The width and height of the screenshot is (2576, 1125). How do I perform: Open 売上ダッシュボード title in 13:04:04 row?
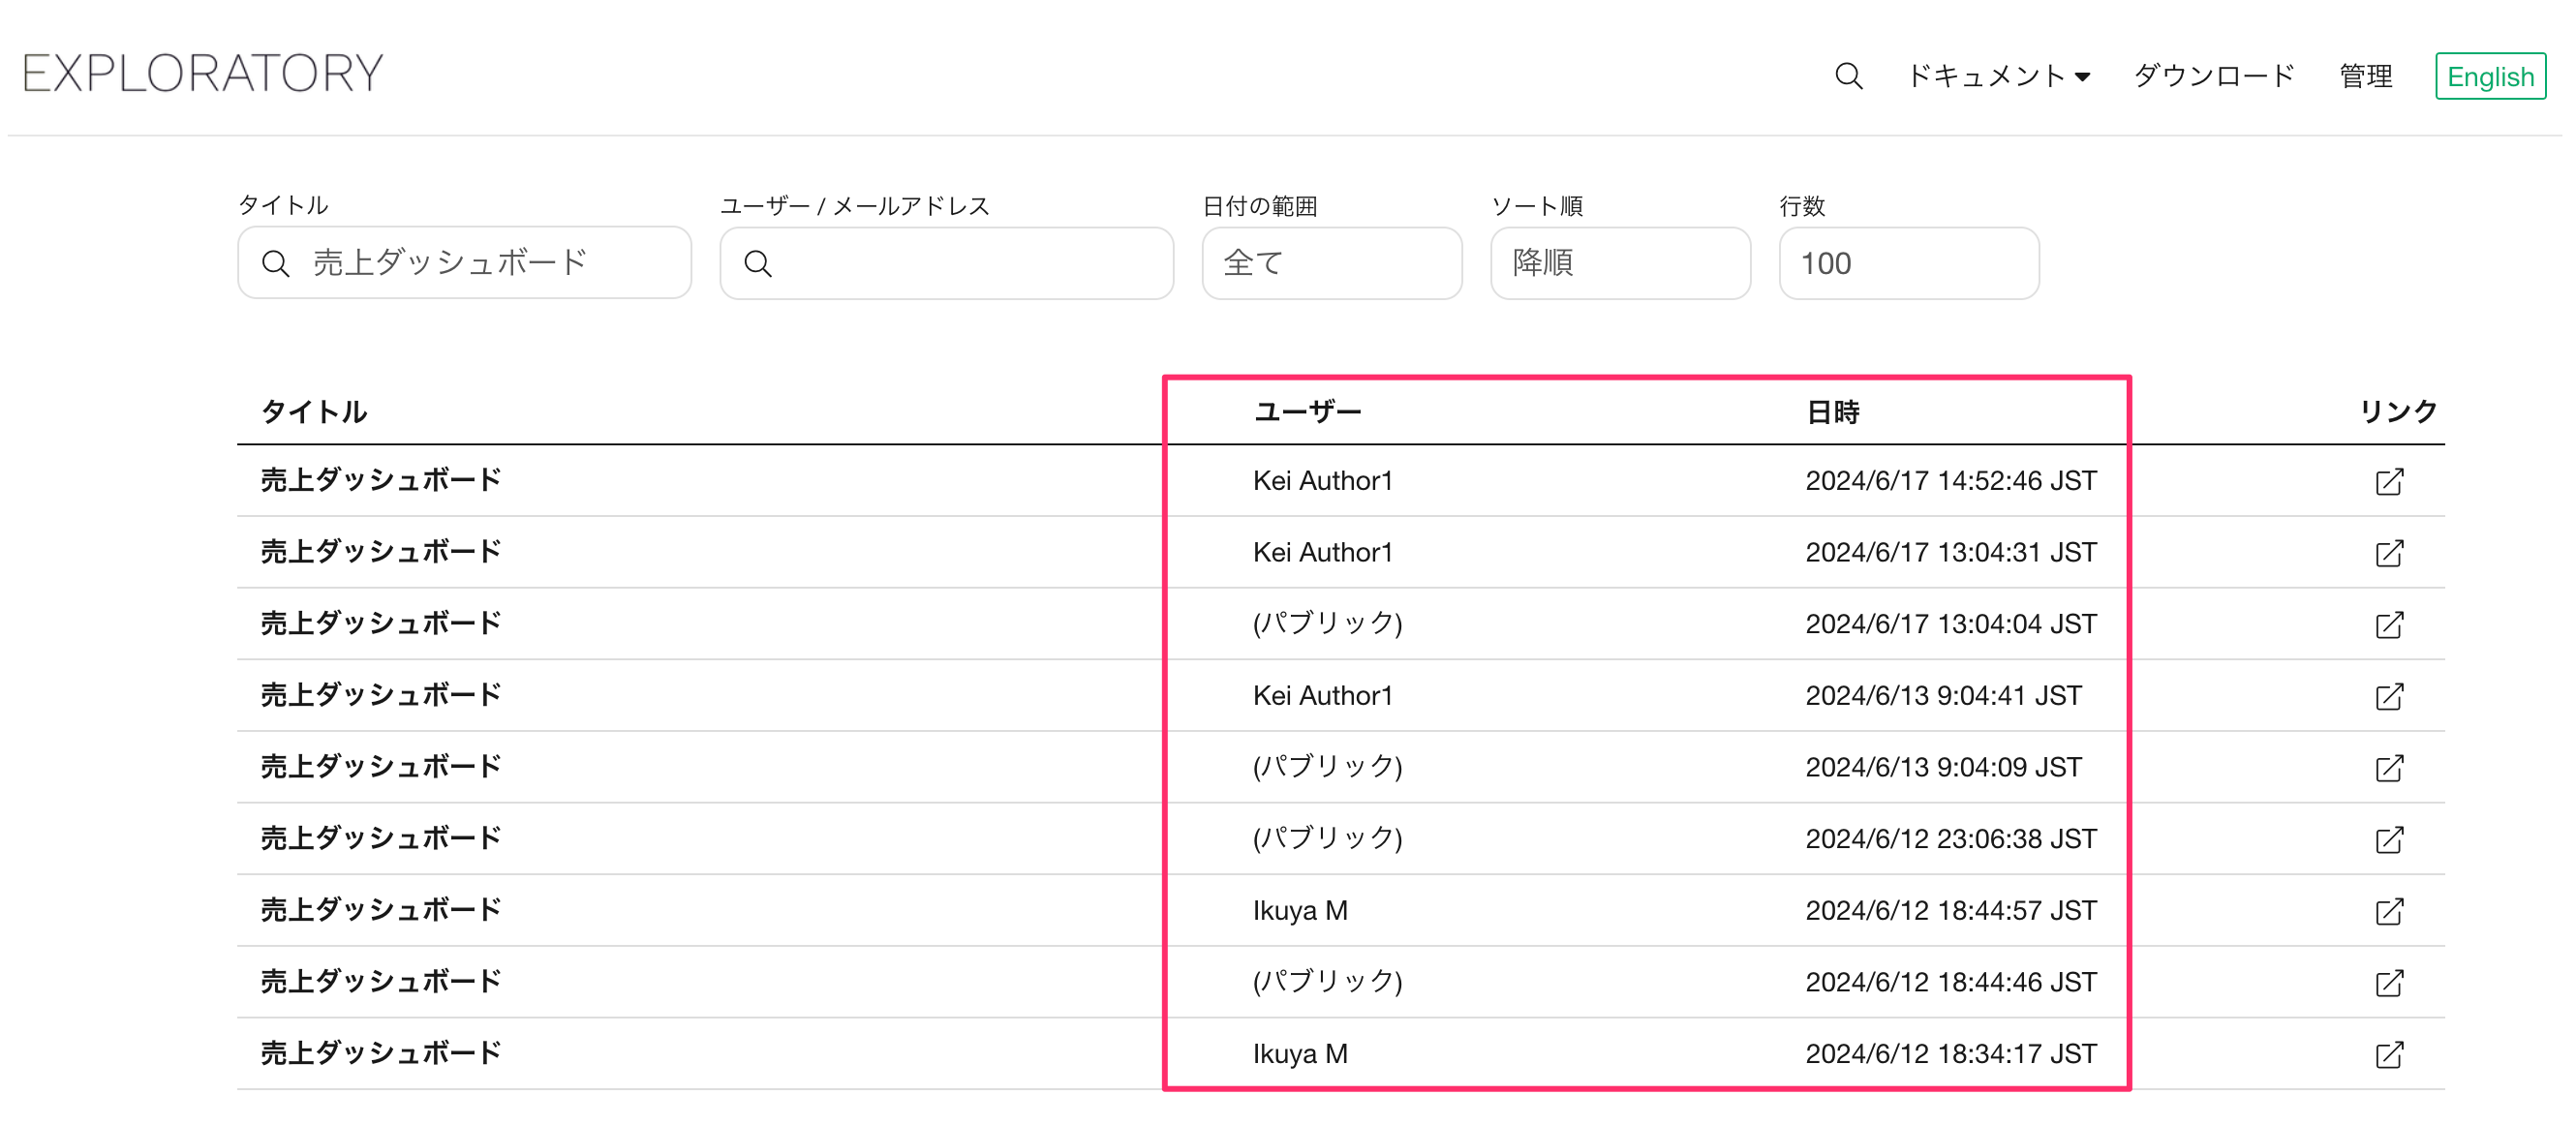pos(380,624)
